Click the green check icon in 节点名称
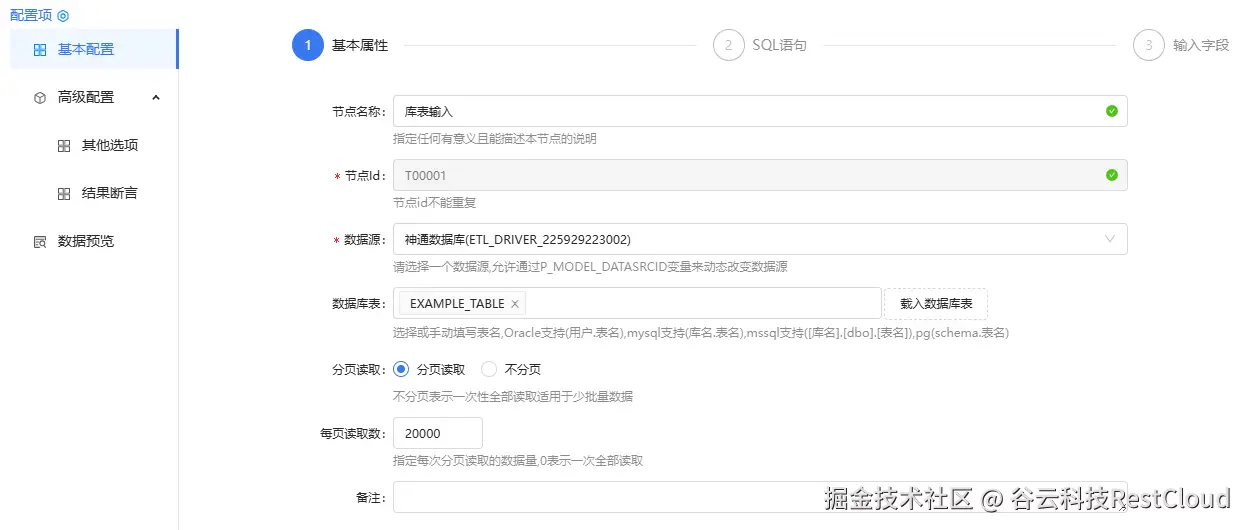1249x530 pixels. click(1112, 111)
